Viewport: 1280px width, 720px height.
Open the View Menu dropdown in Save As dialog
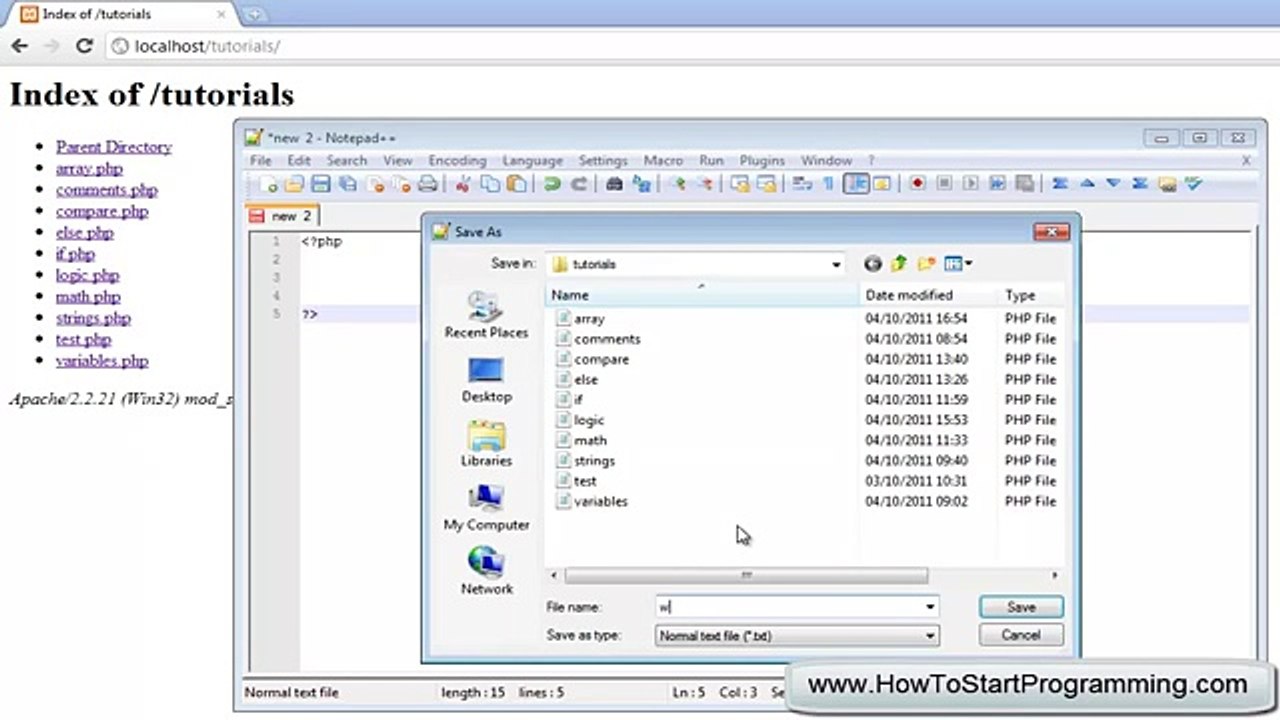pos(958,264)
